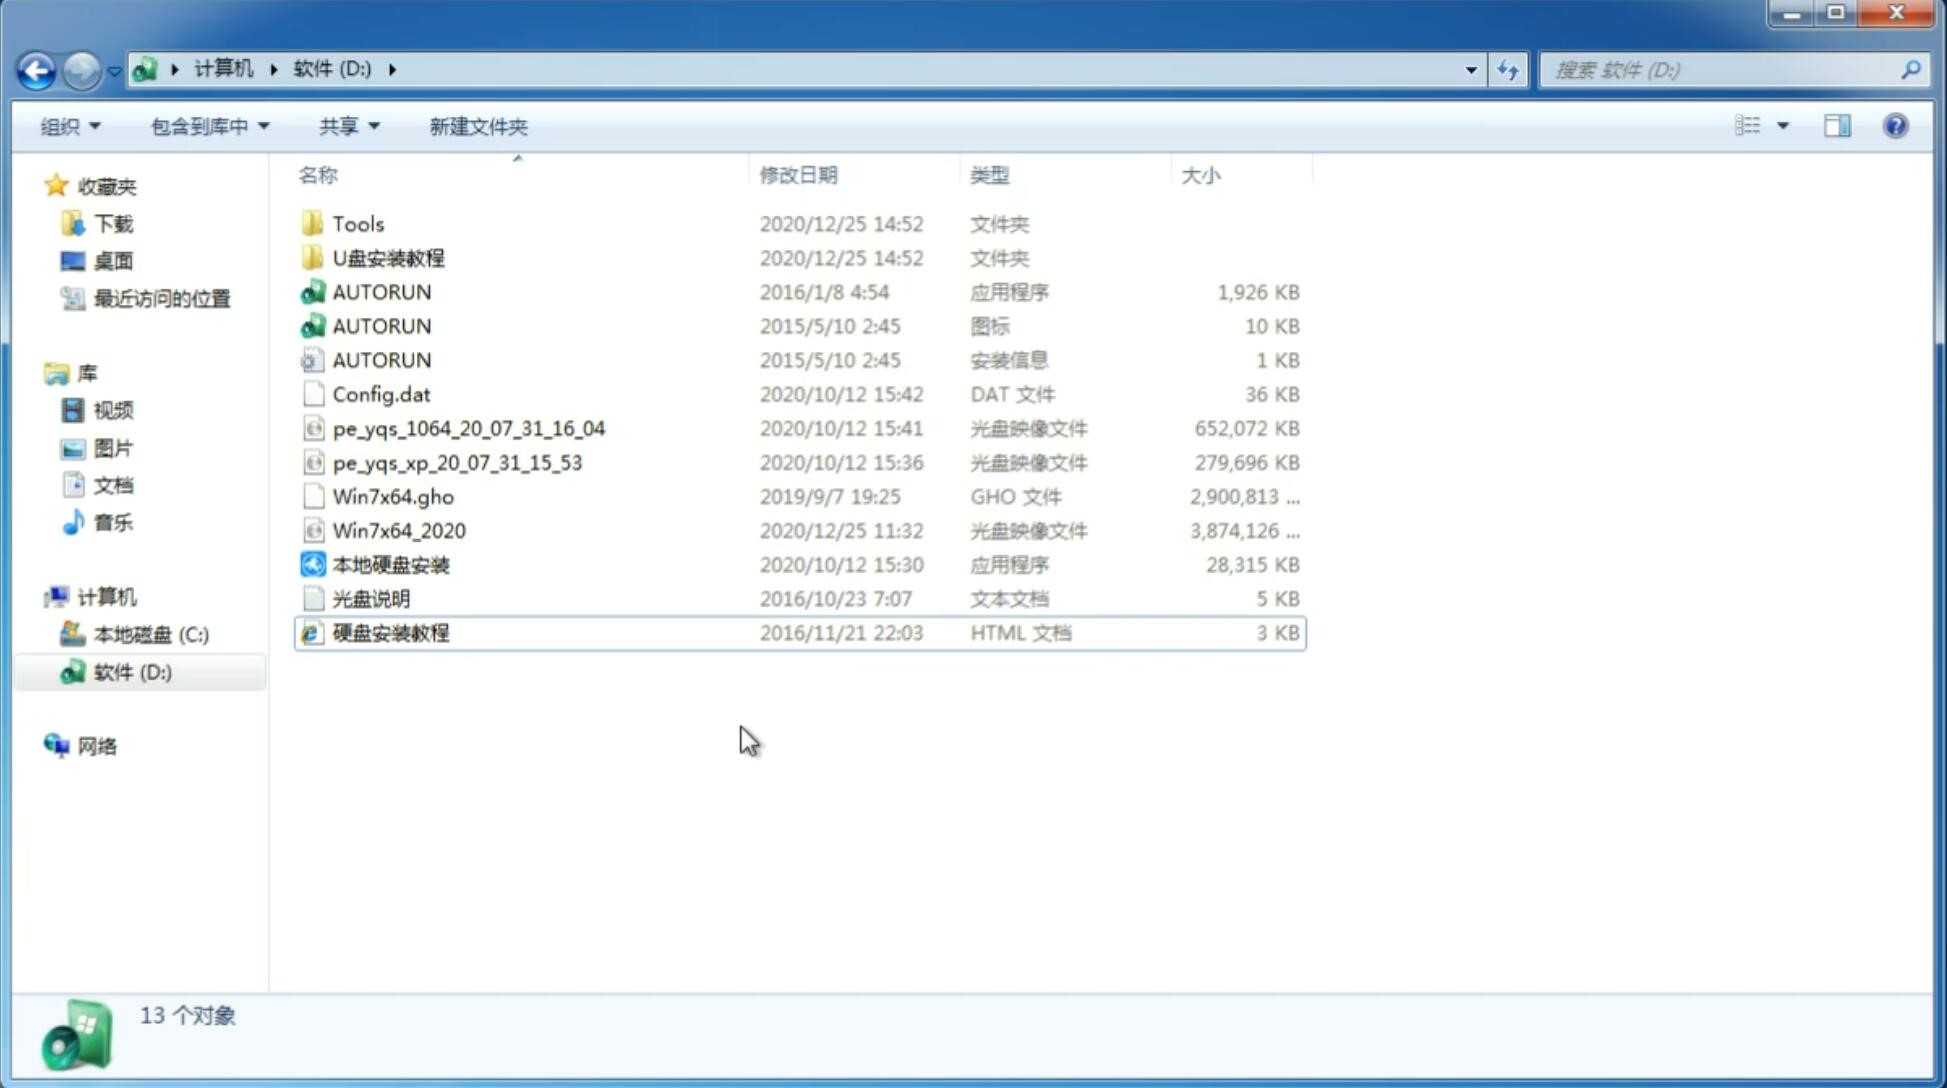This screenshot has width=1947, height=1088.
Task: Select 软件 (D:) drive
Action: pos(130,671)
